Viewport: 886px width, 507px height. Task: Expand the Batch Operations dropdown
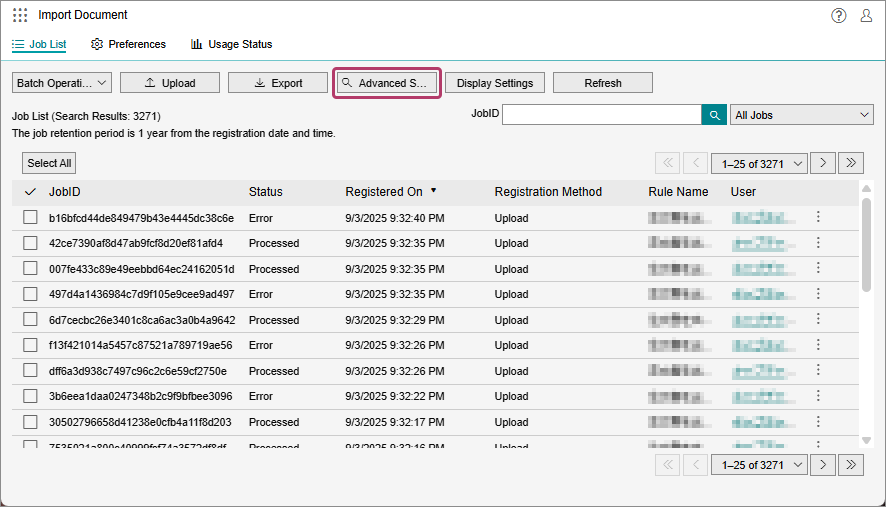coord(62,83)
